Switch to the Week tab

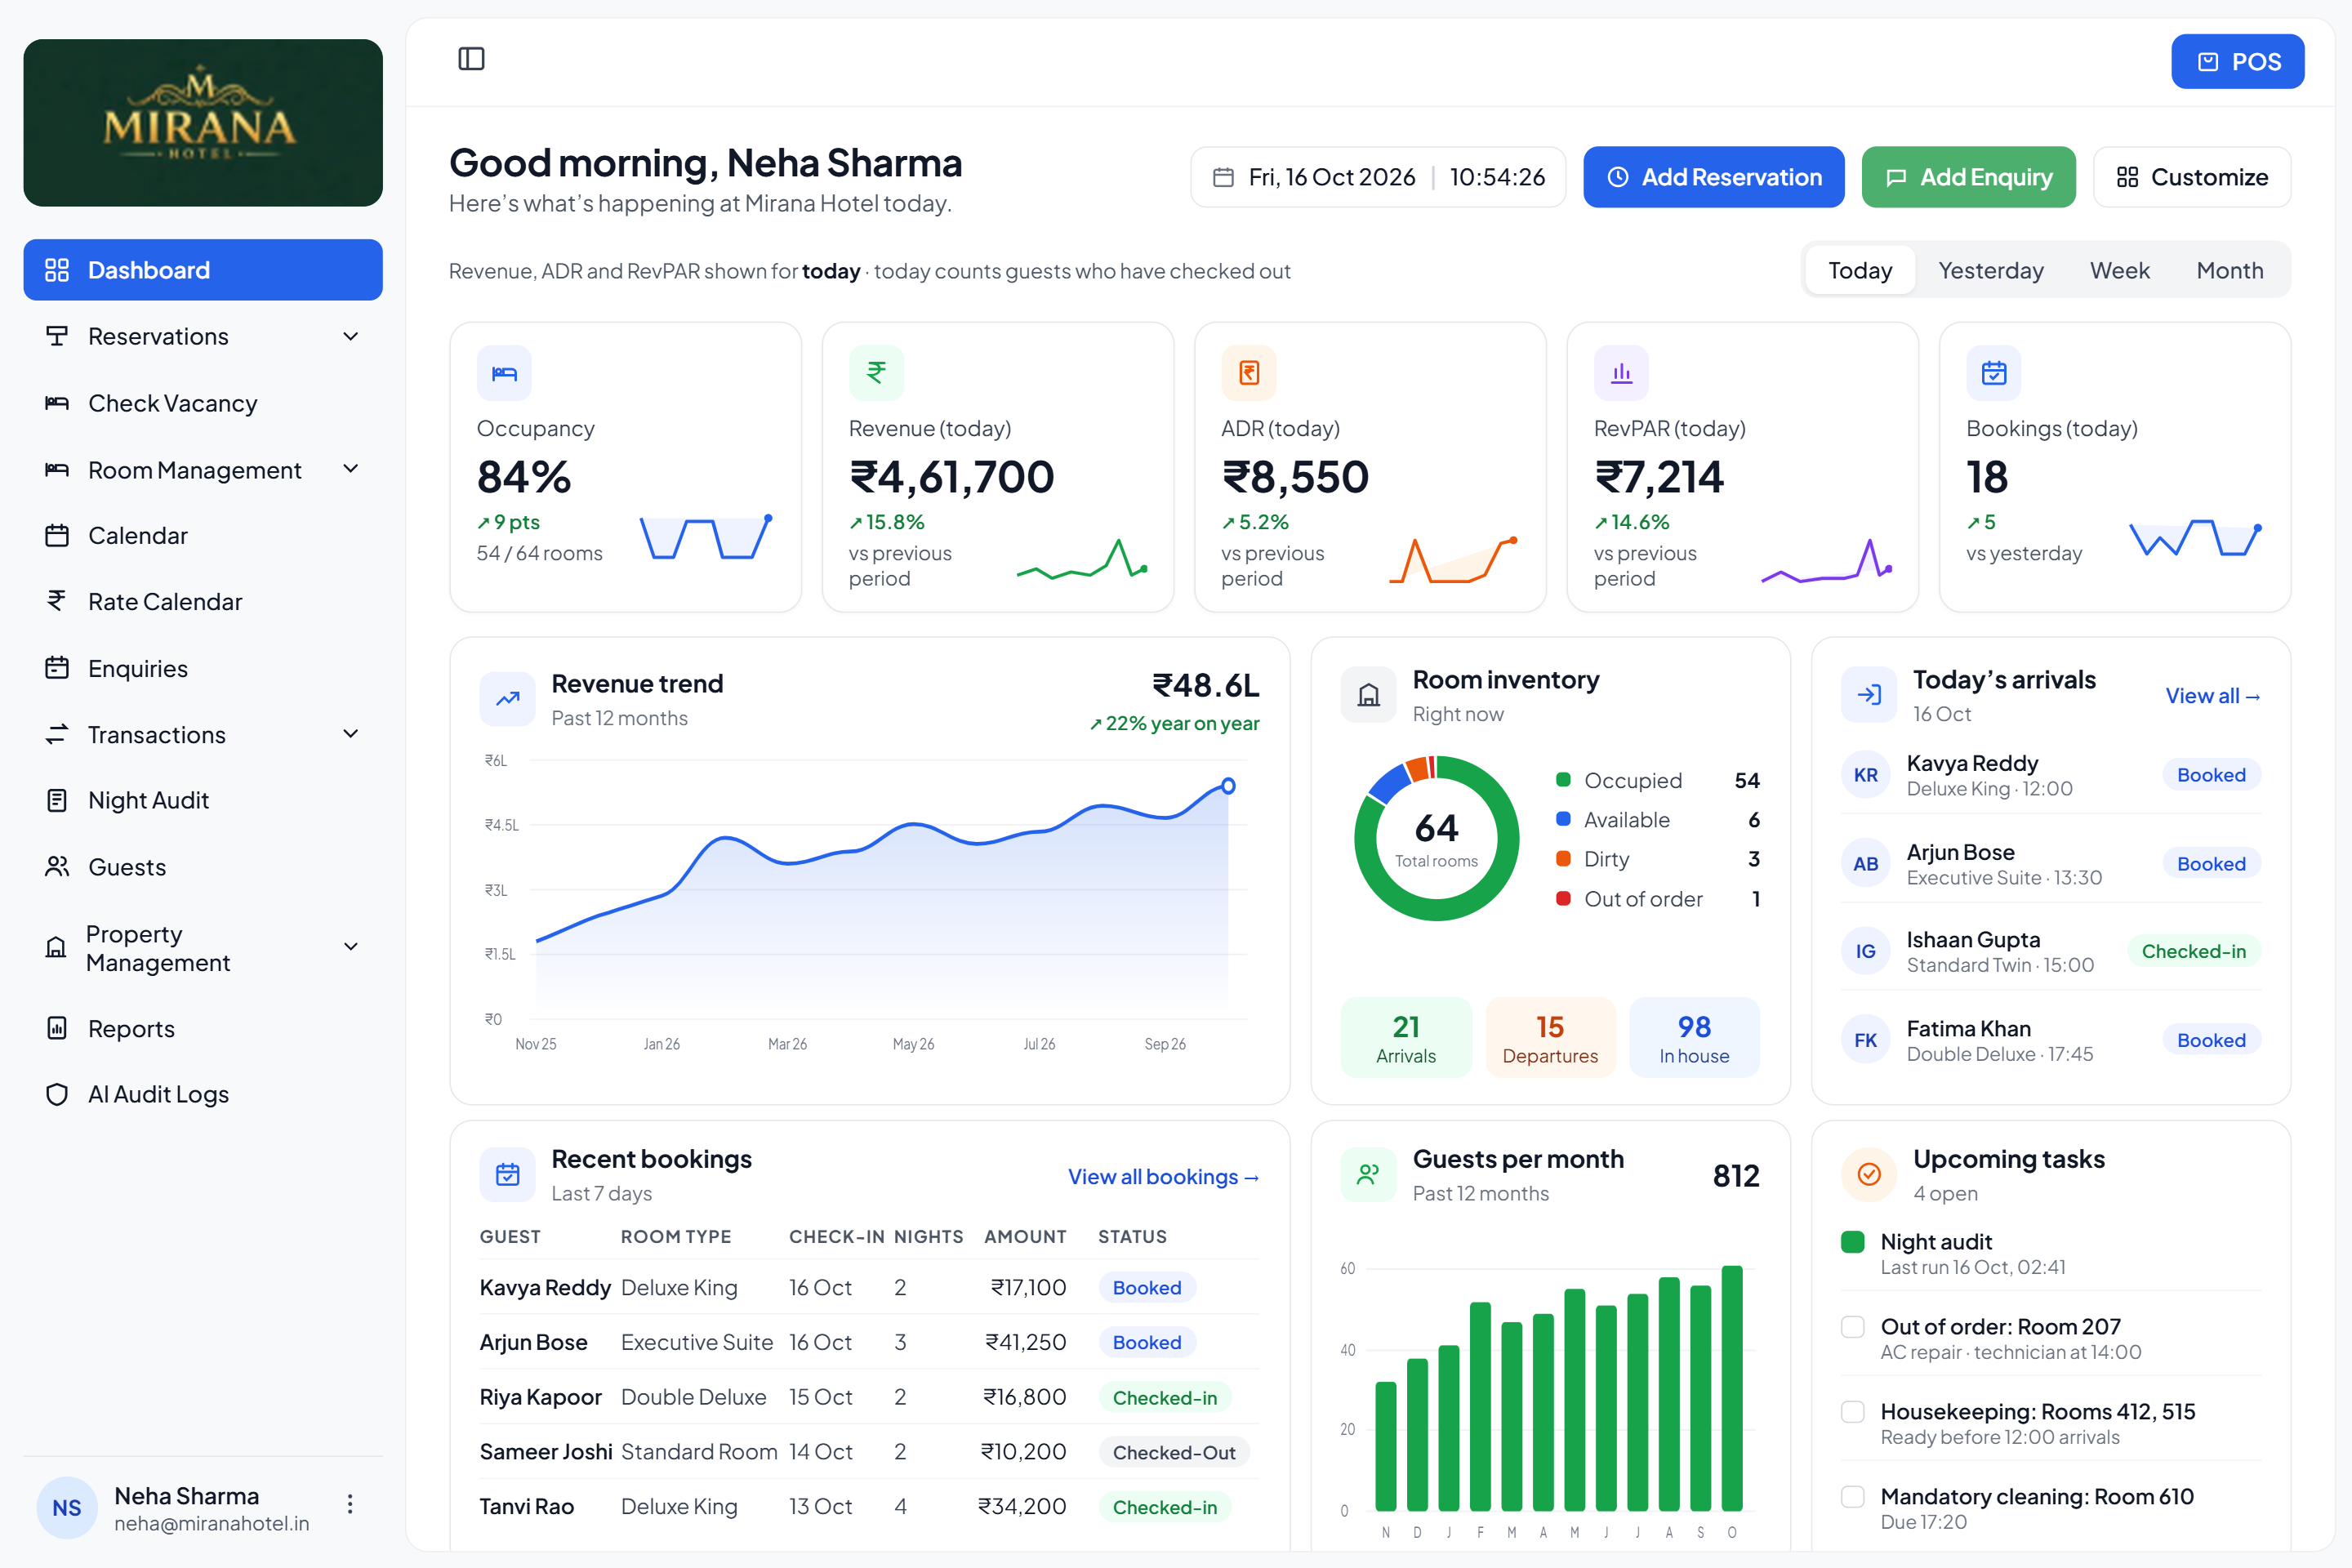pos(2119,270)
